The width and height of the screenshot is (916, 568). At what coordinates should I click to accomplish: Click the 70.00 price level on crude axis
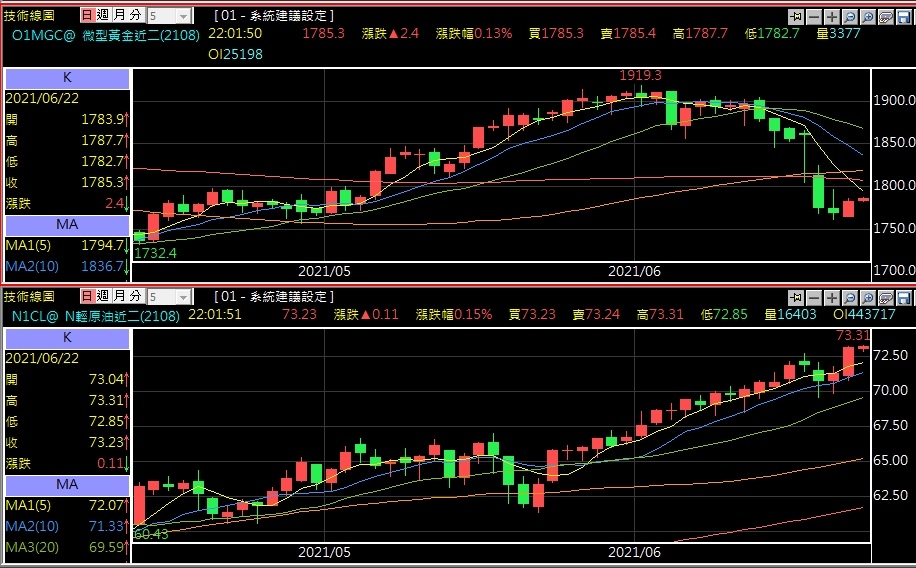(890, 390)
